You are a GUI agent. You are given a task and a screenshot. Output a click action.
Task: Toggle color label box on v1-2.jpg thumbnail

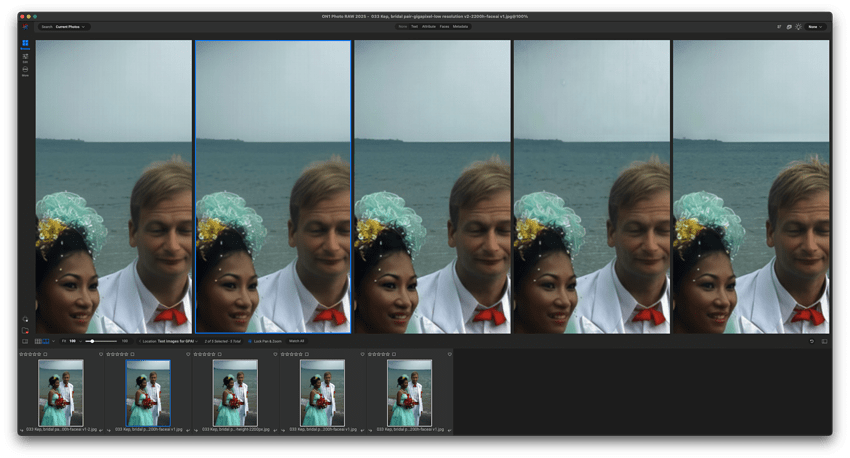pyautogui.click(x=46, y=354)
